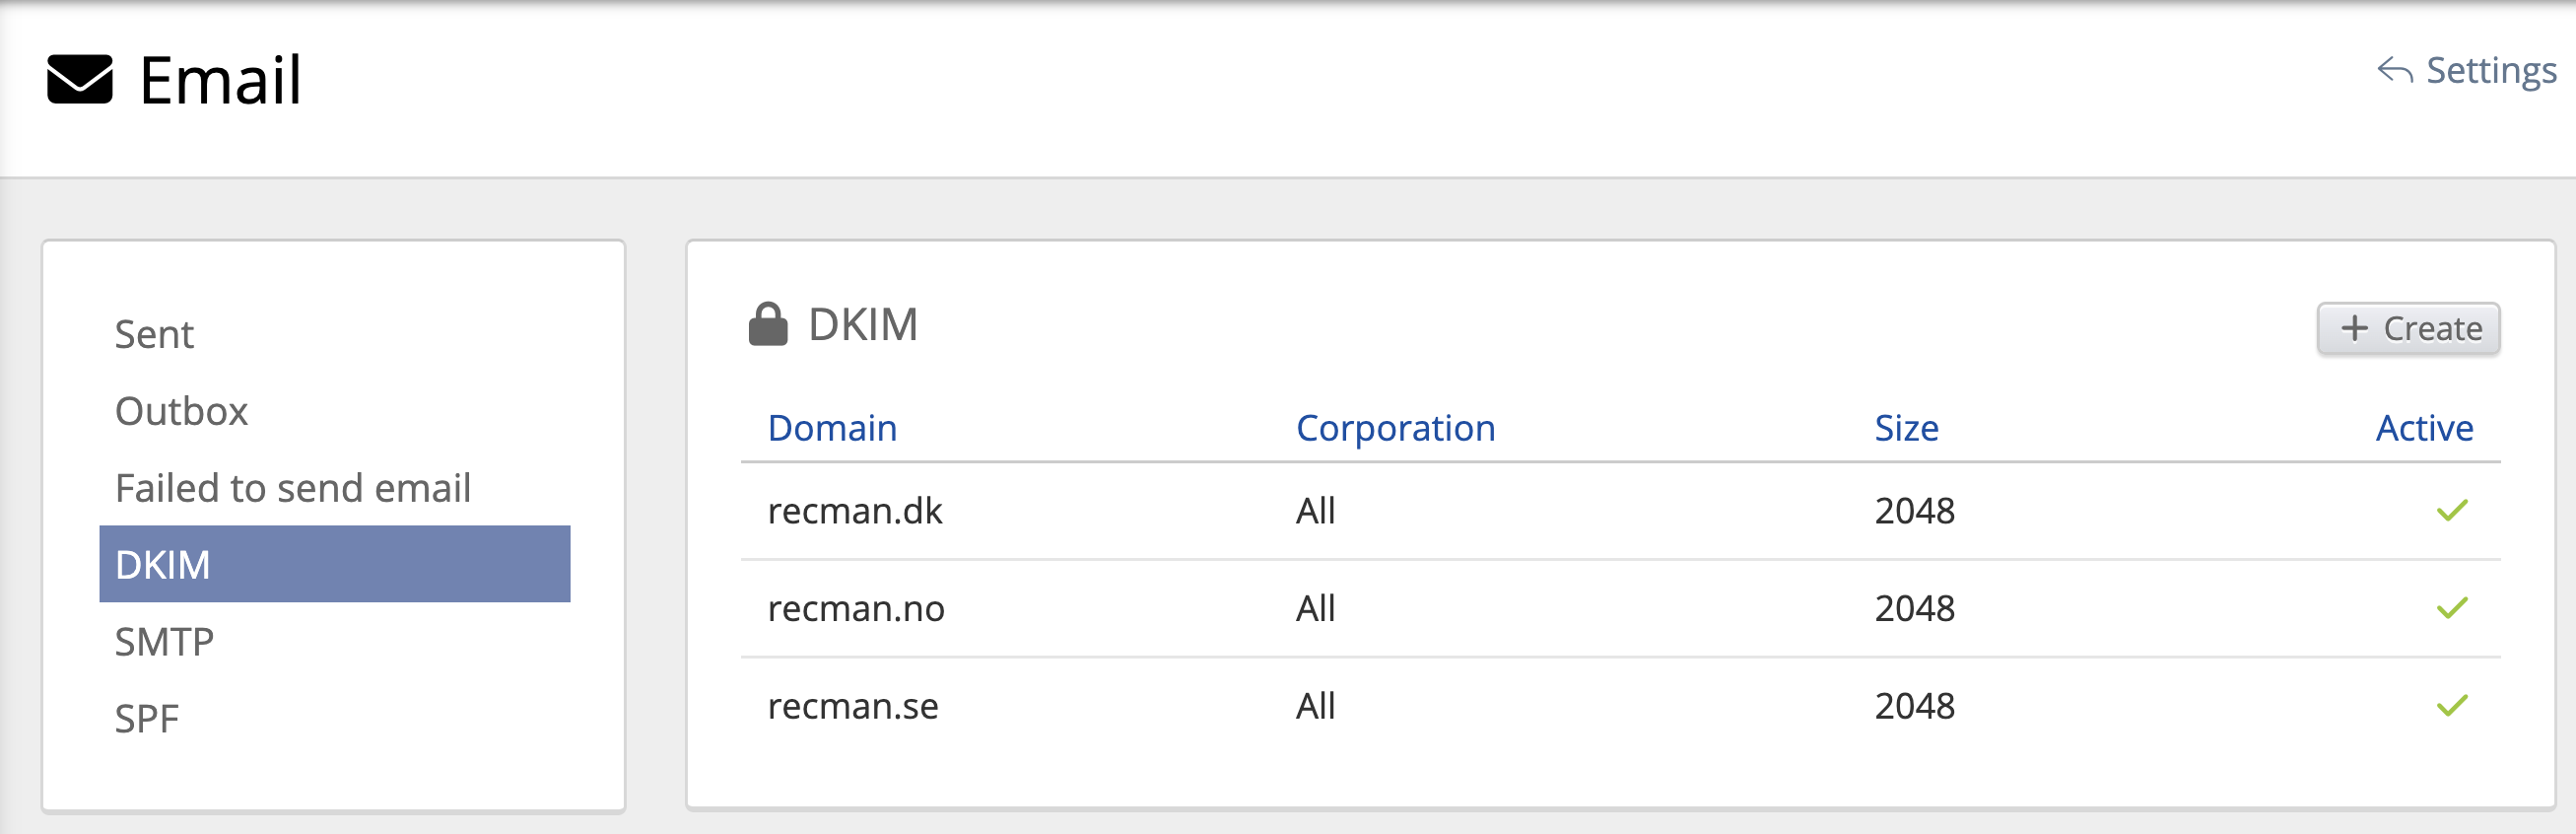
Task: Open the SPF section
Action: pyautogui.click(x=335, y=718)
